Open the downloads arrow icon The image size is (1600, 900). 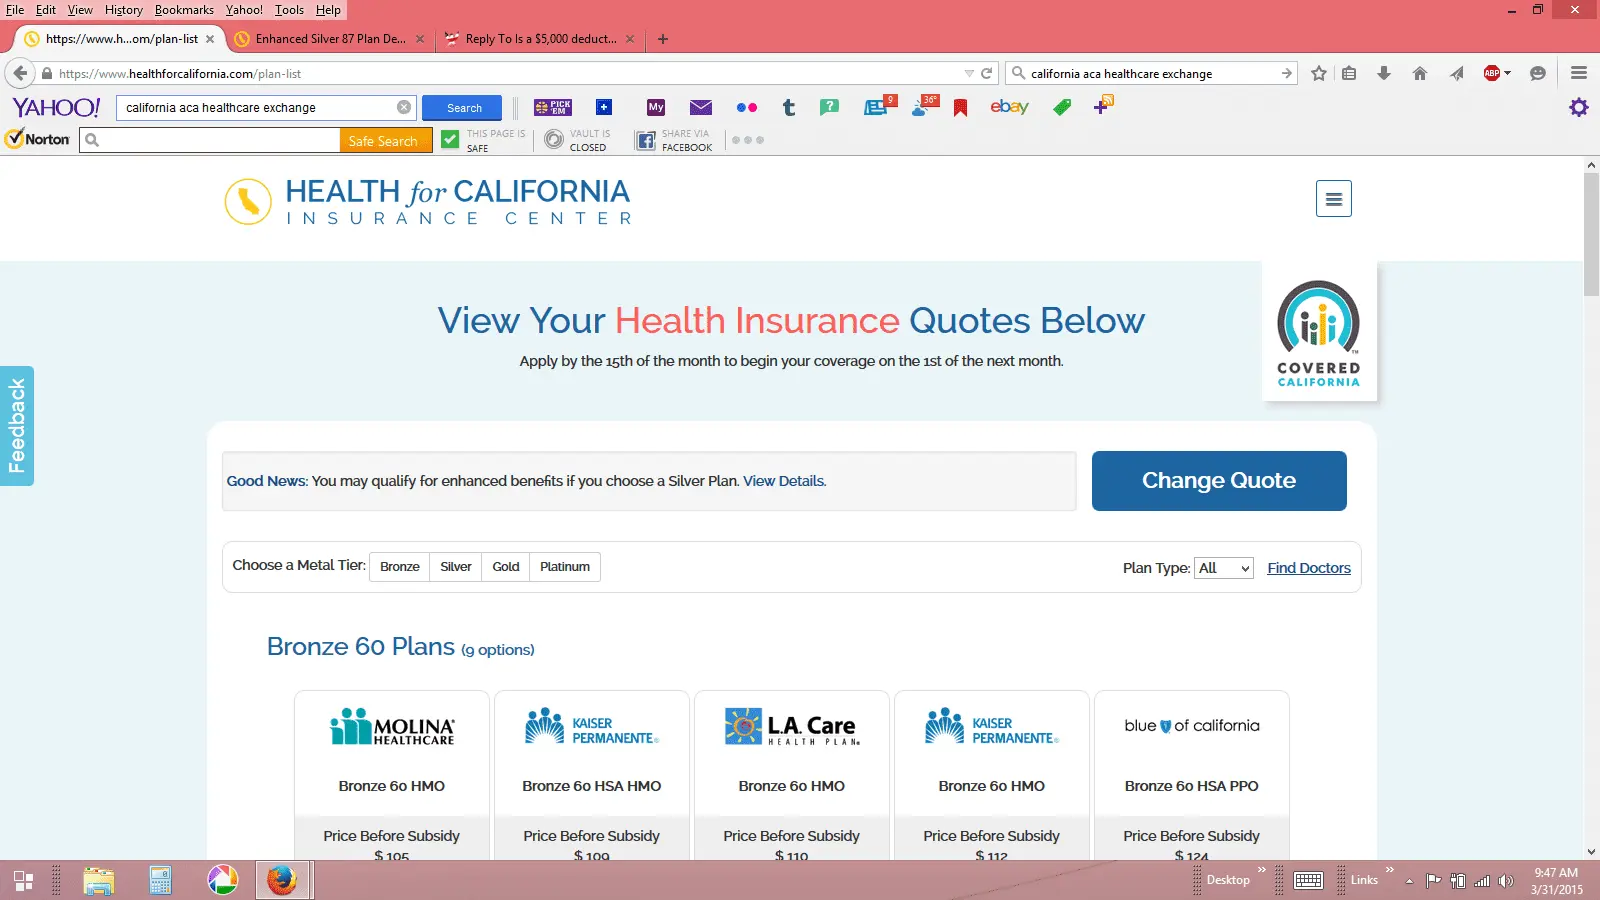tap(1384, 73)
